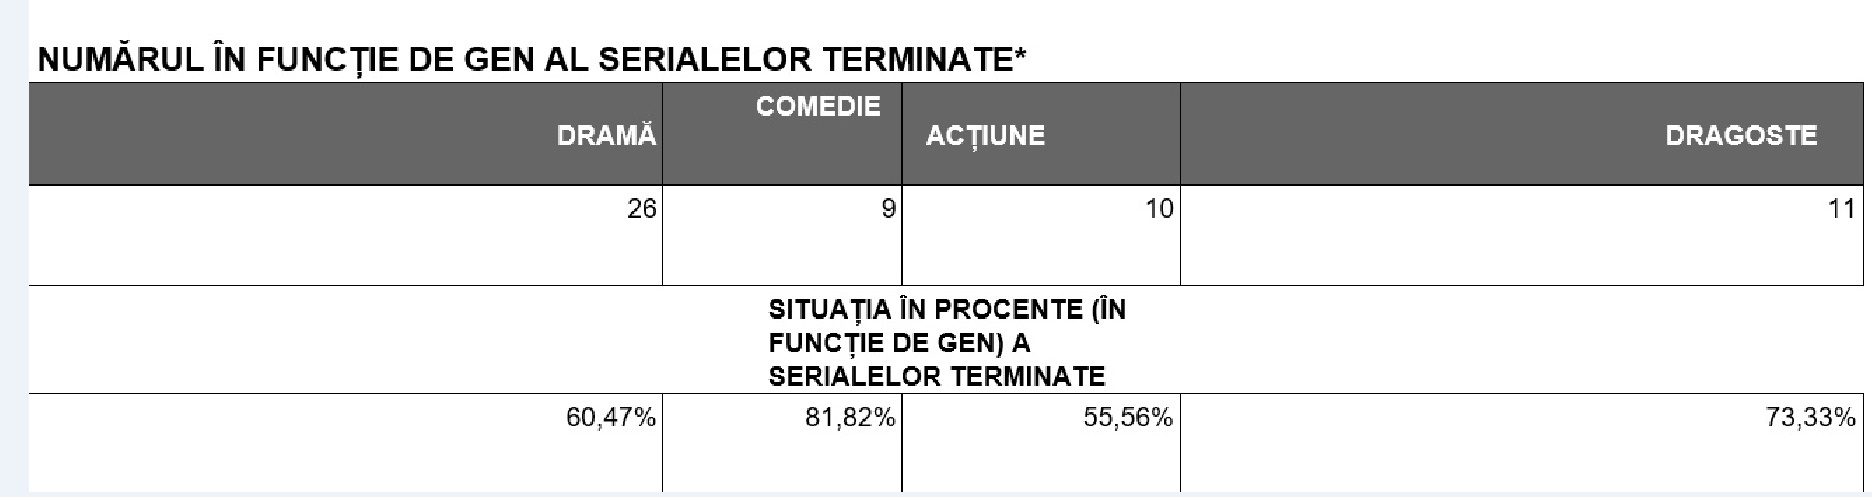The width and height of the screenshot is (1872, 497).
Task: Select the 73,33% percentage cell
Action: (1810, 418)
